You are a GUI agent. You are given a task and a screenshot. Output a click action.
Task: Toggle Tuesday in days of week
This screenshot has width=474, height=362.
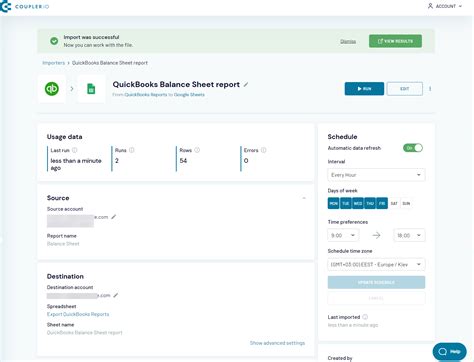(x=346, y=203)
